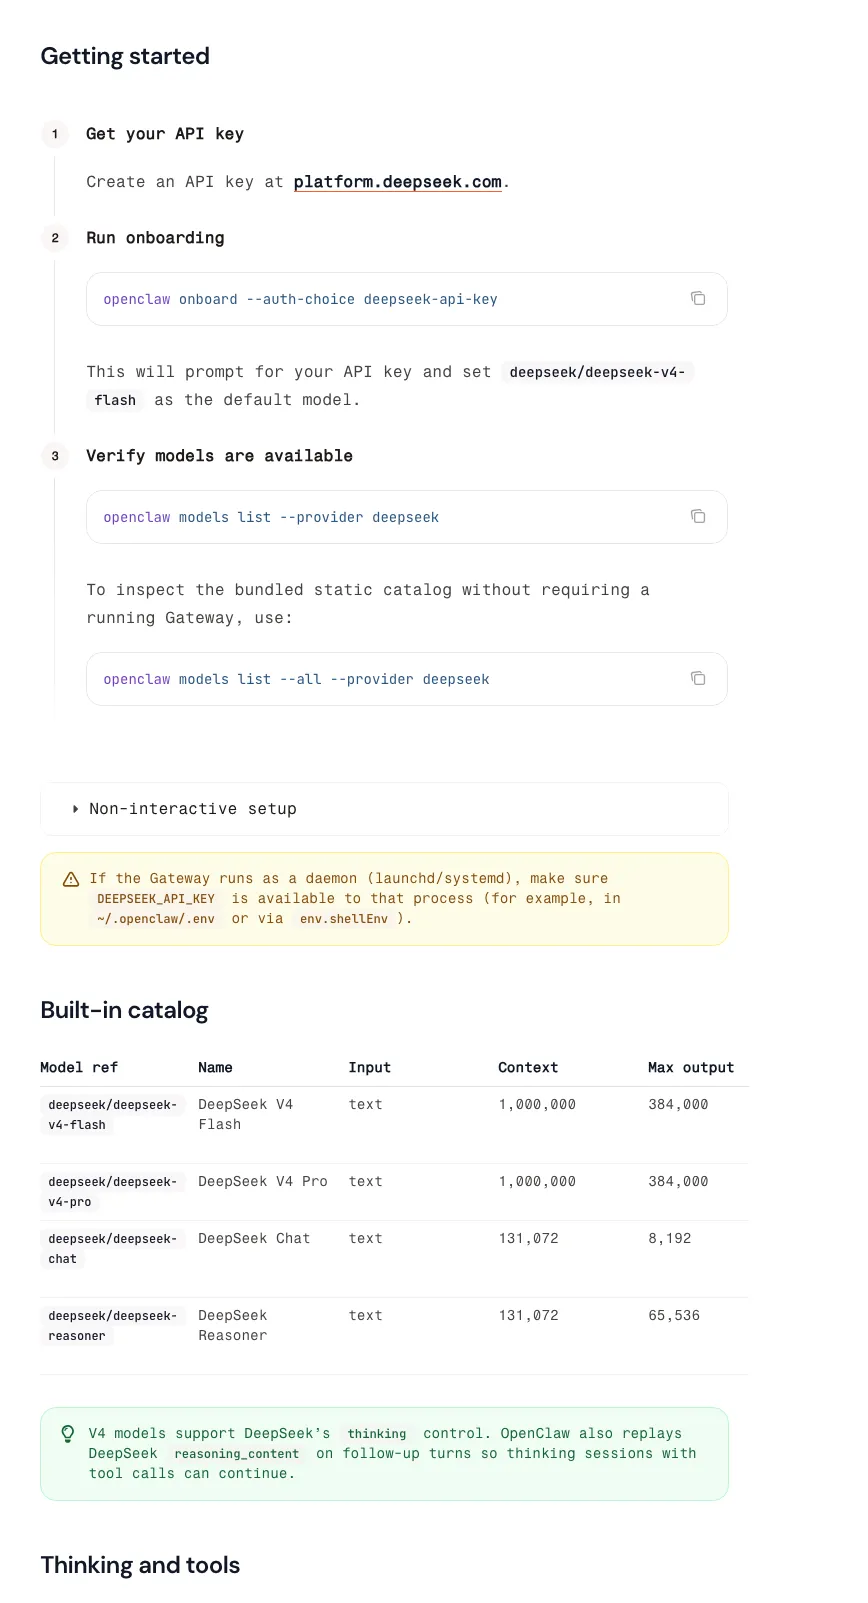
Task: Click the disclosure triangle beside Non-interactive setup
Action: tap(75, 809)
